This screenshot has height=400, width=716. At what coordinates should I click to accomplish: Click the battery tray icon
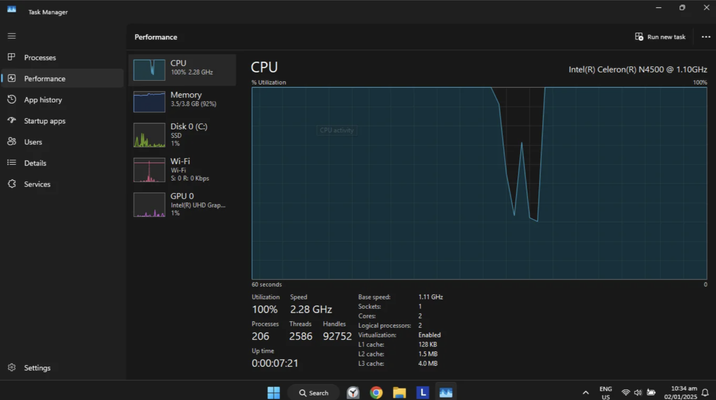pos(651,392)
